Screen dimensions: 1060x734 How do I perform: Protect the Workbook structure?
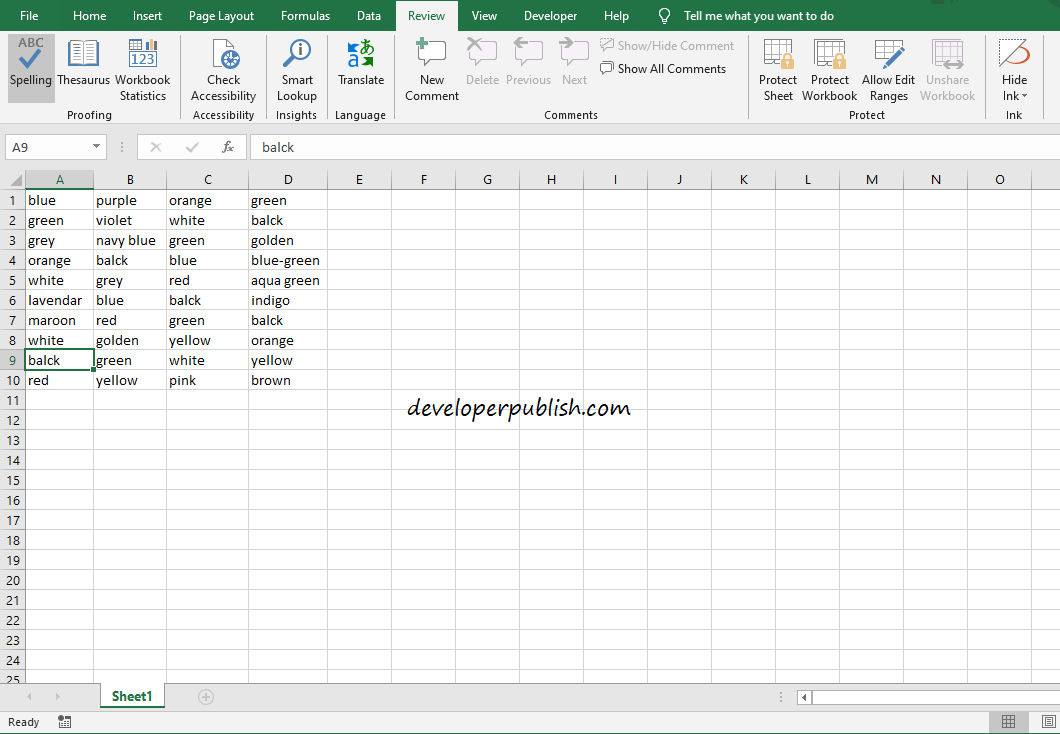[829, 68]
